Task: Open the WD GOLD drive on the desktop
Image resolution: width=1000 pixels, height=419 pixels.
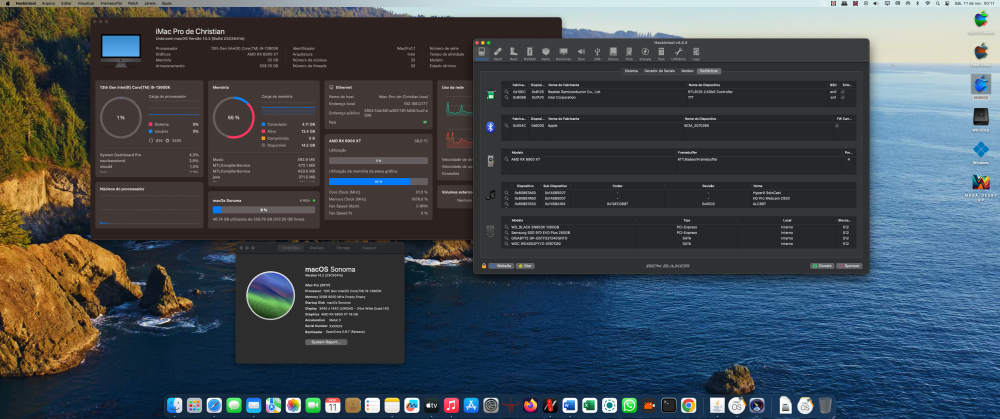Action: tap(981, 119)
